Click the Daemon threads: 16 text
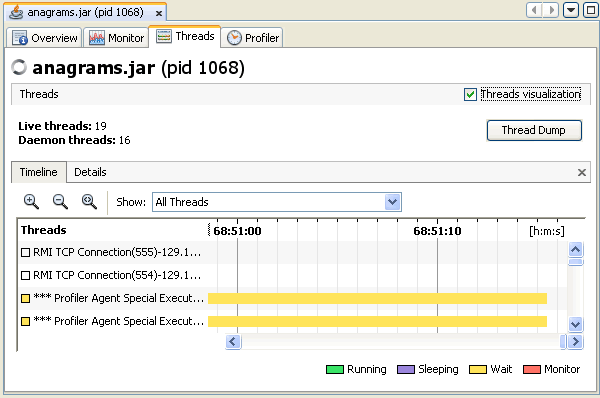This screenshot has width=600, height=398. pyautogui.click(x=74, y=140)
